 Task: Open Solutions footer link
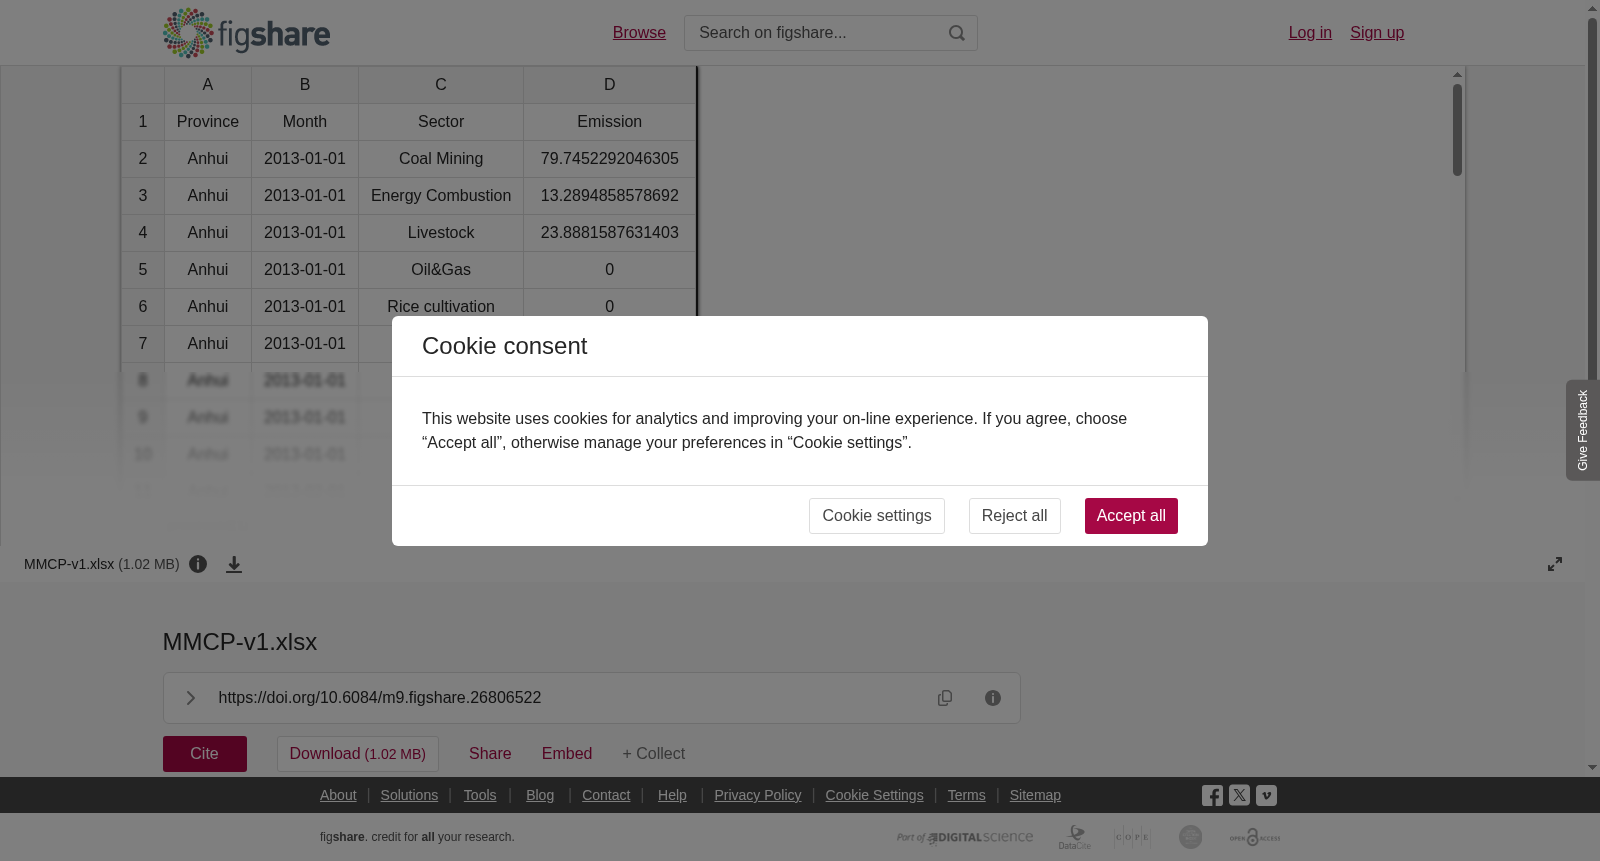409,795
